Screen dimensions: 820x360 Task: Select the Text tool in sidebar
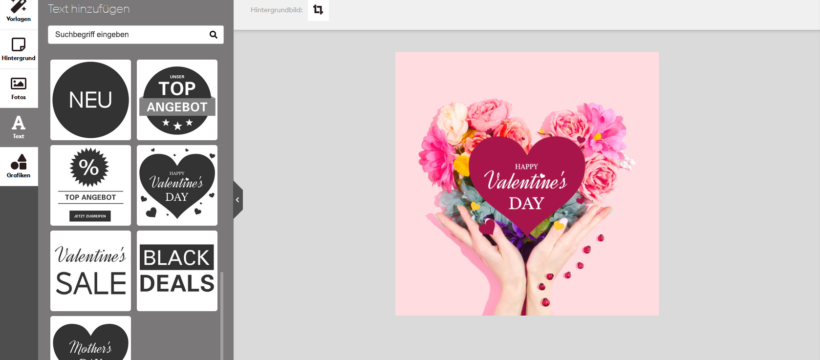[19, 127]
